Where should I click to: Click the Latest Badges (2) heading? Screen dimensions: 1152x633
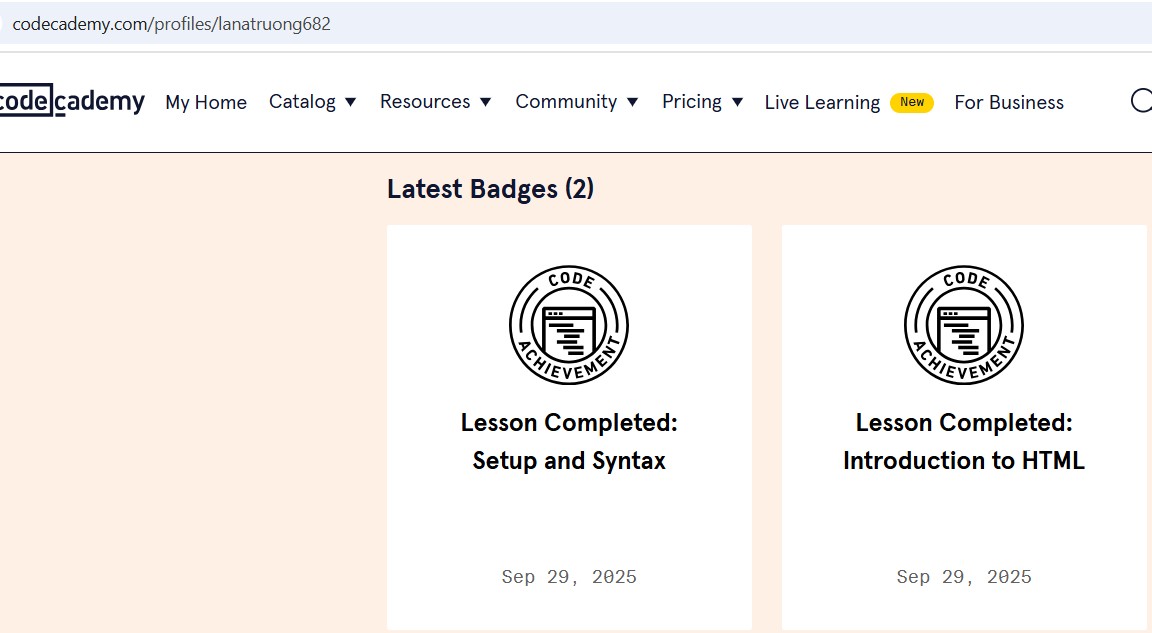[490, 189]
